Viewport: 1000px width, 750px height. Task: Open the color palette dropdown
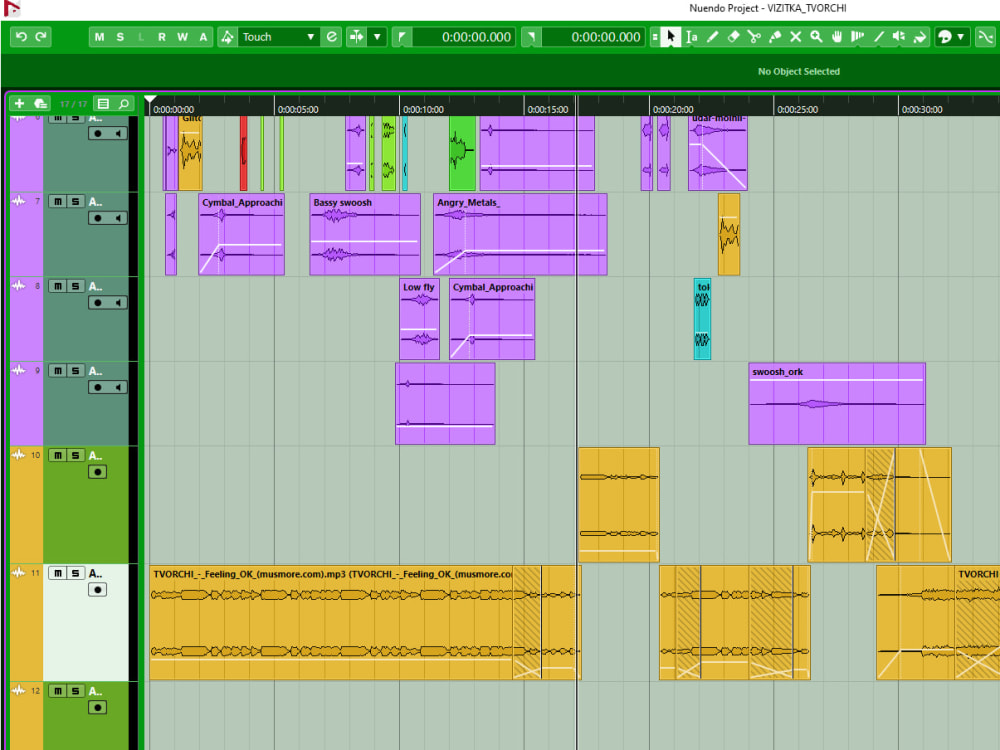pyautogui.click(x=960, y=37)
